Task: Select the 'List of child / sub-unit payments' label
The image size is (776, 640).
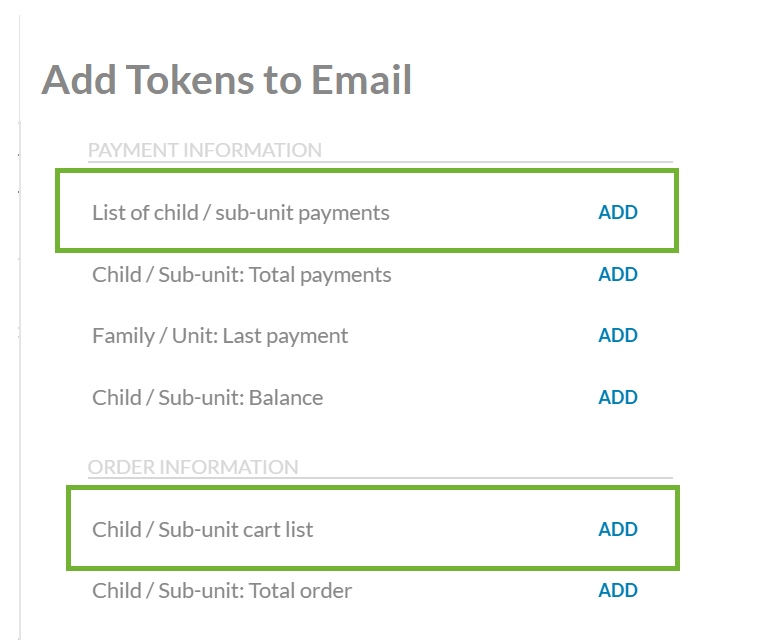Action: coord(240,212)
